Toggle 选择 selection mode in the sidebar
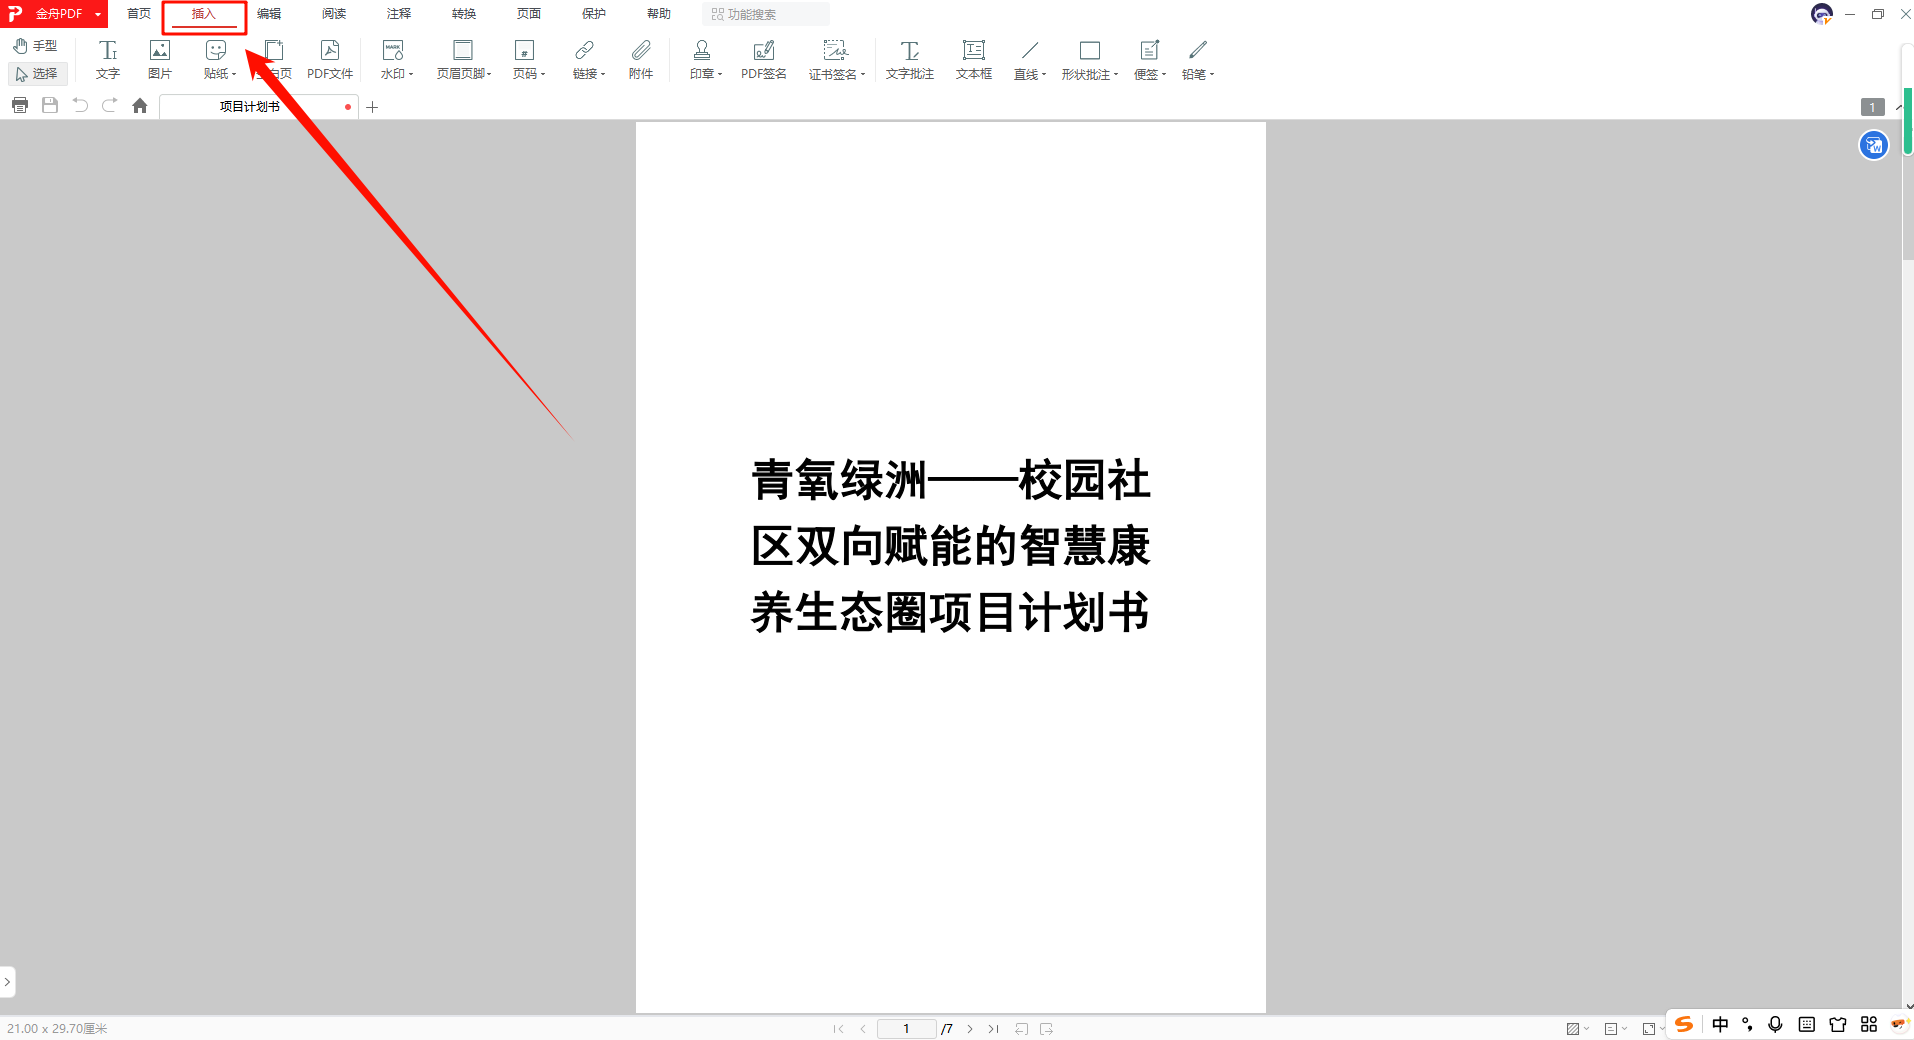 tap(38, 73)
